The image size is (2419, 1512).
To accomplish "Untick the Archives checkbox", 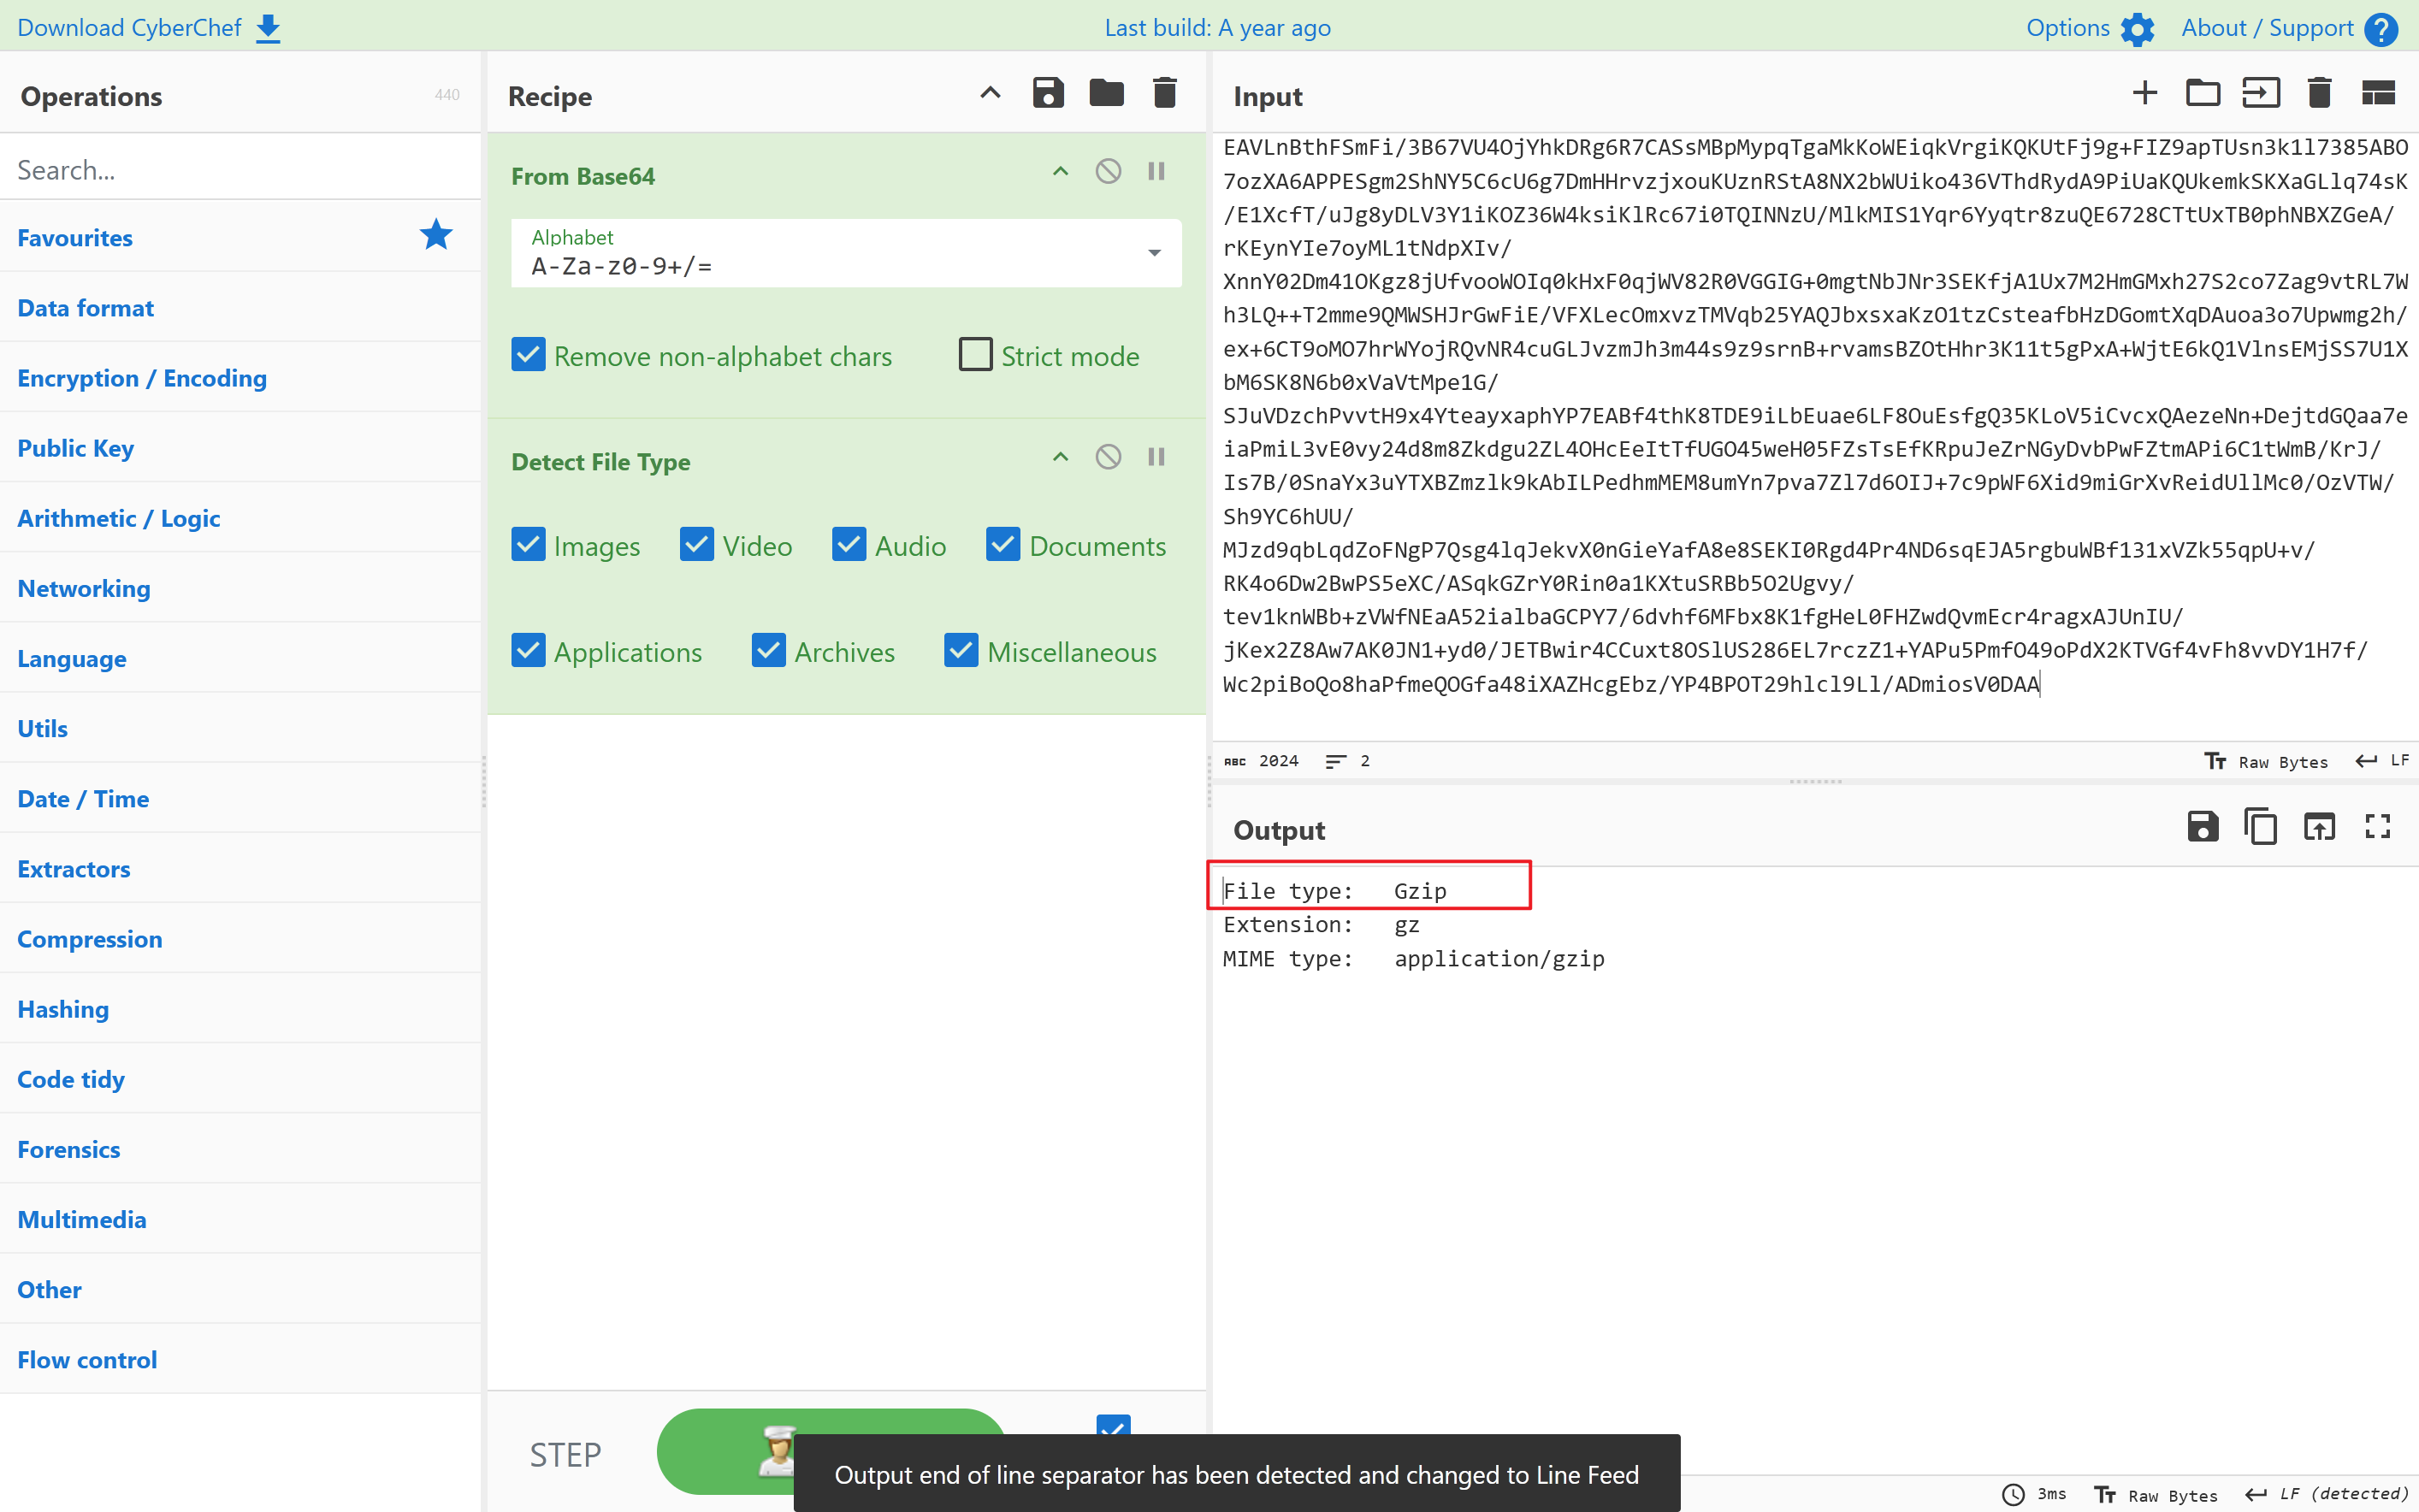I will coord(768,651).
